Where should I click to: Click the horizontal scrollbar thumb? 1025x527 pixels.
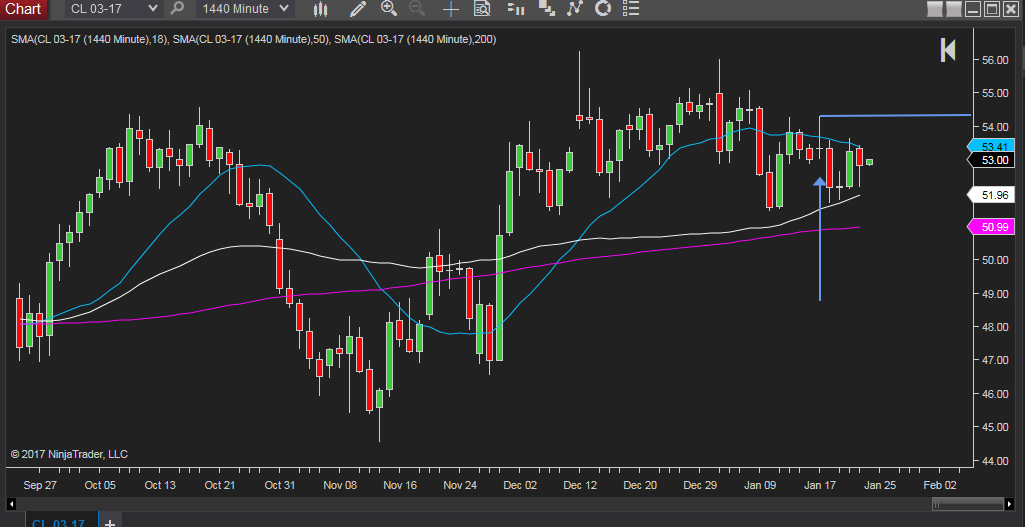pos(967,504)
